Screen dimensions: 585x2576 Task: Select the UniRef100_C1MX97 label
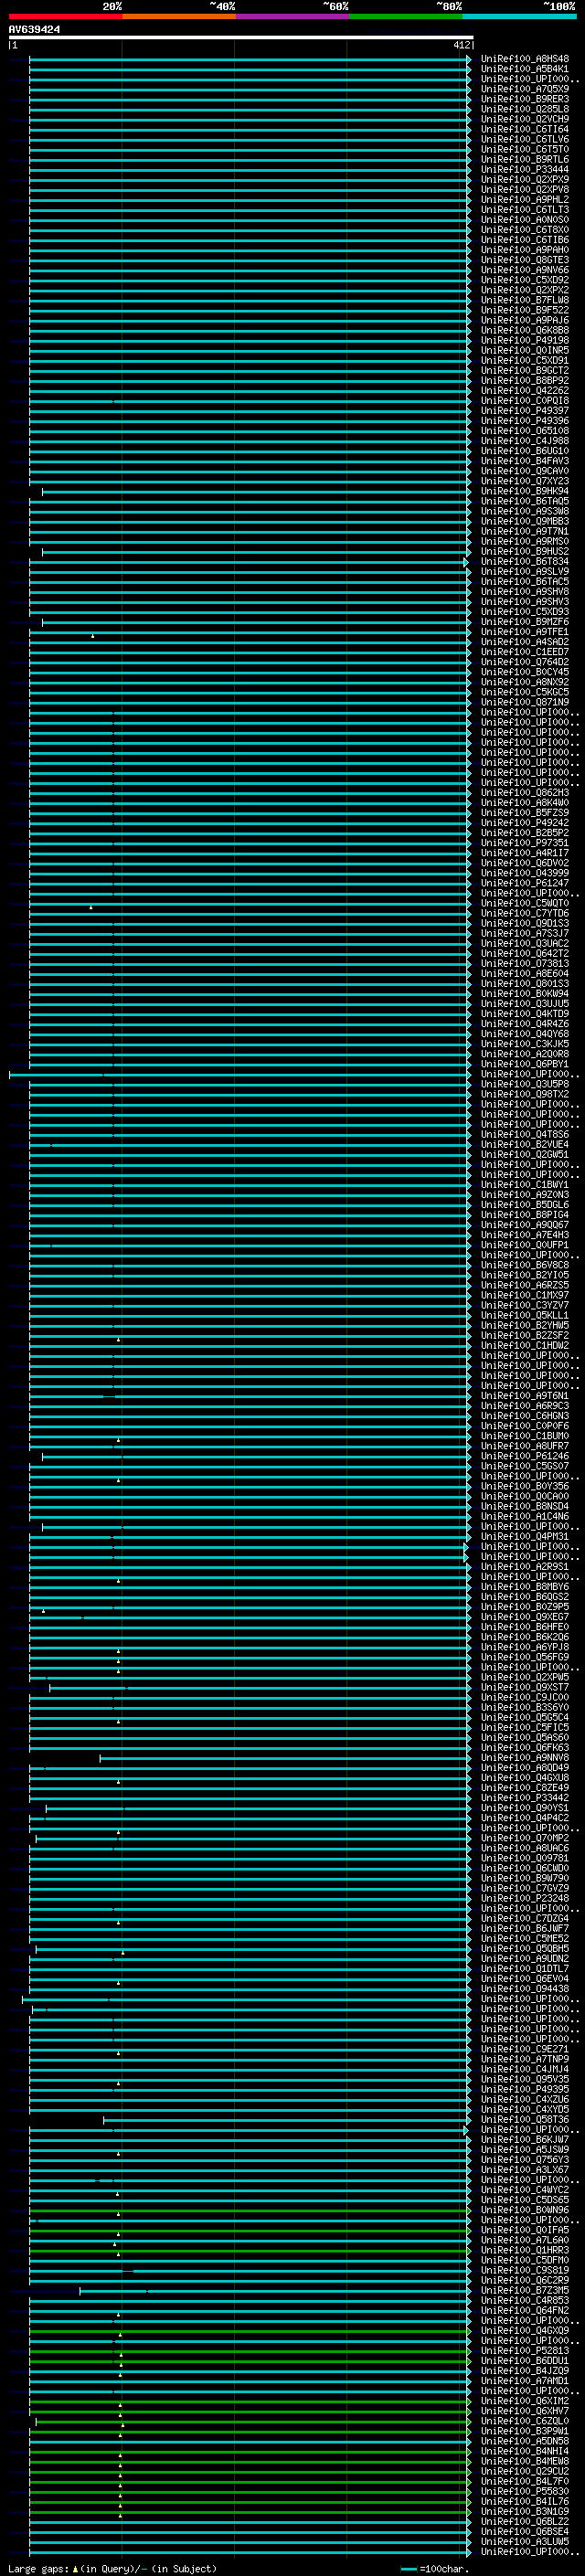525,1295
